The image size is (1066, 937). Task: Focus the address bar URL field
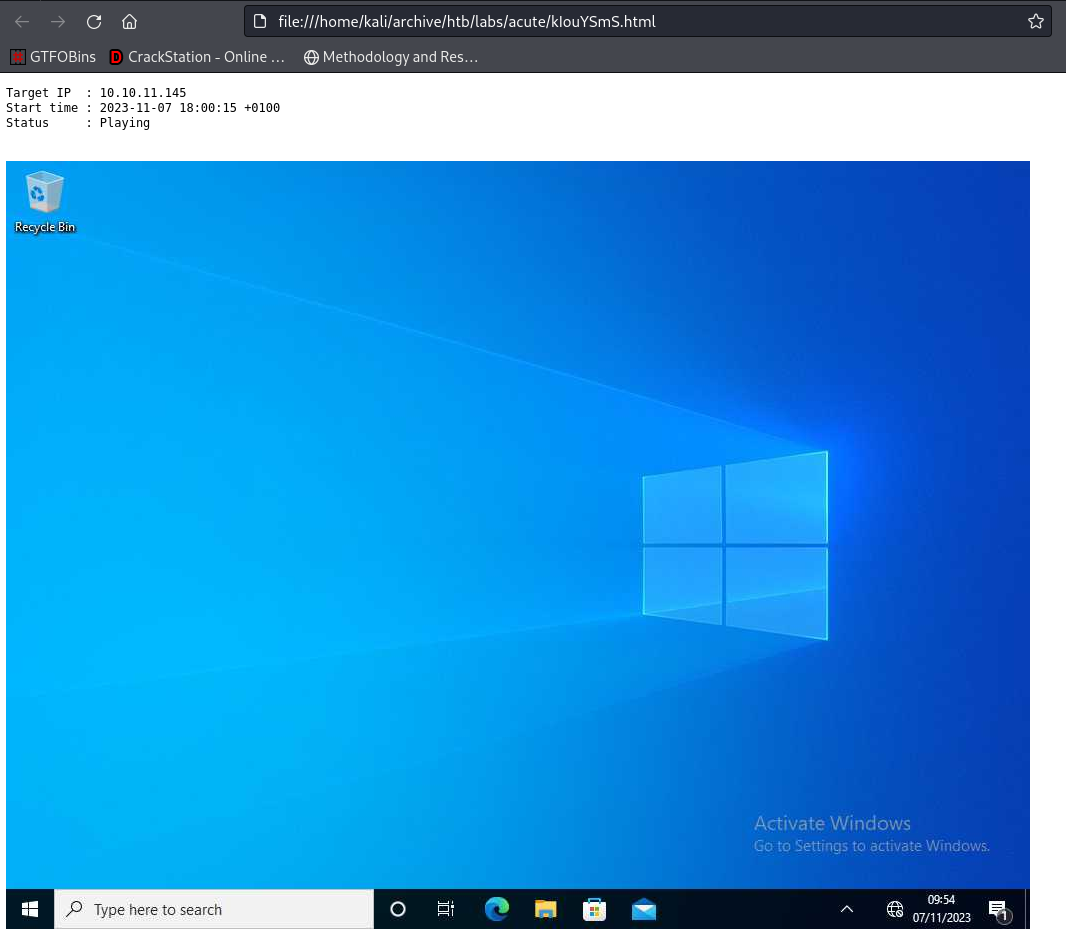[647, 21]
